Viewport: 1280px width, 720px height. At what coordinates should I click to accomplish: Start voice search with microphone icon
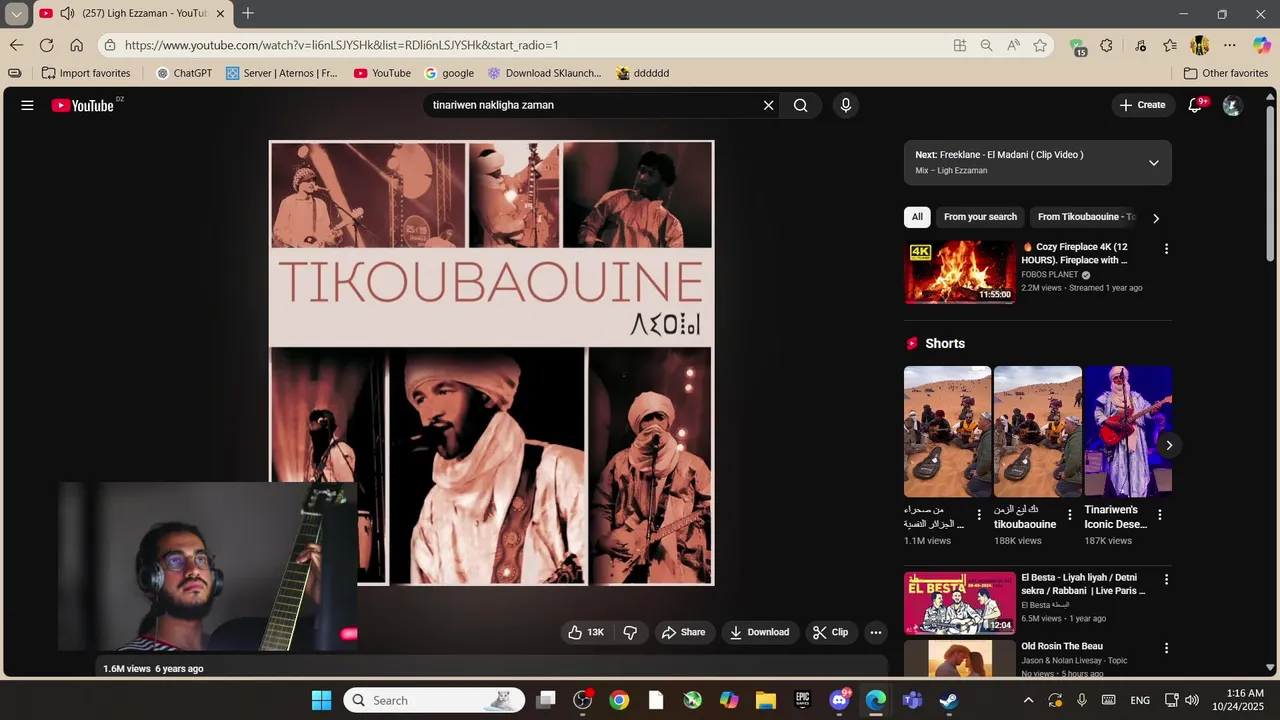click(x=846, y=105)
